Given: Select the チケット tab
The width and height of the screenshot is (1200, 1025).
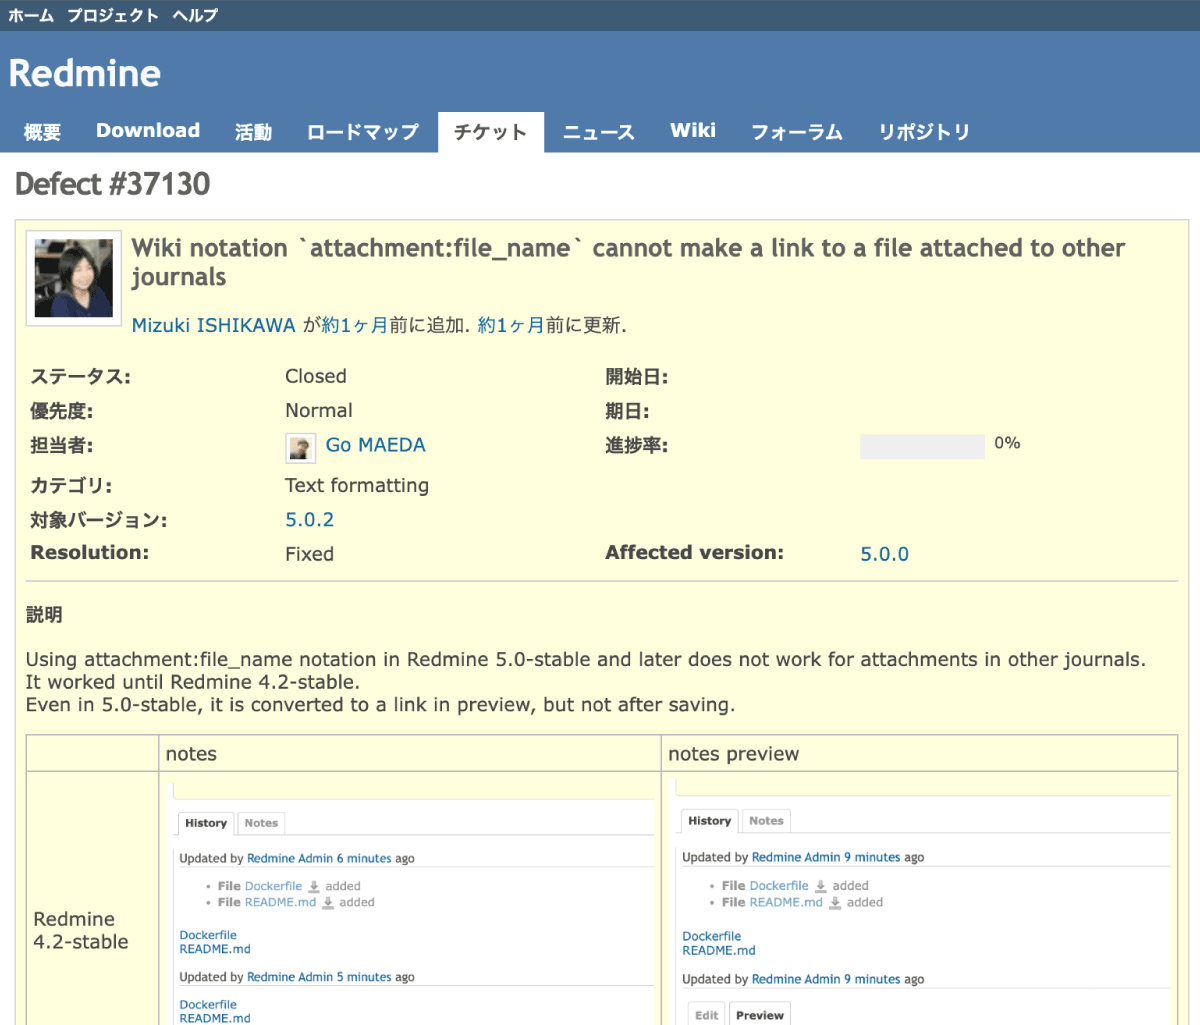Looking at the screenshot, I should pos(490,132).
